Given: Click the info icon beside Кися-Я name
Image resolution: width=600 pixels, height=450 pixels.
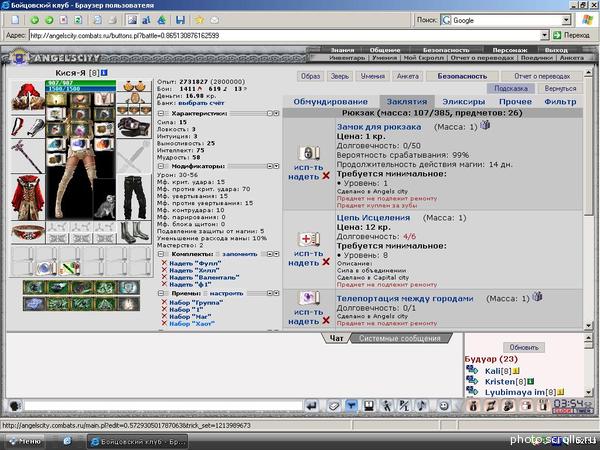Looking at the screenshot, I should [104, 73].
